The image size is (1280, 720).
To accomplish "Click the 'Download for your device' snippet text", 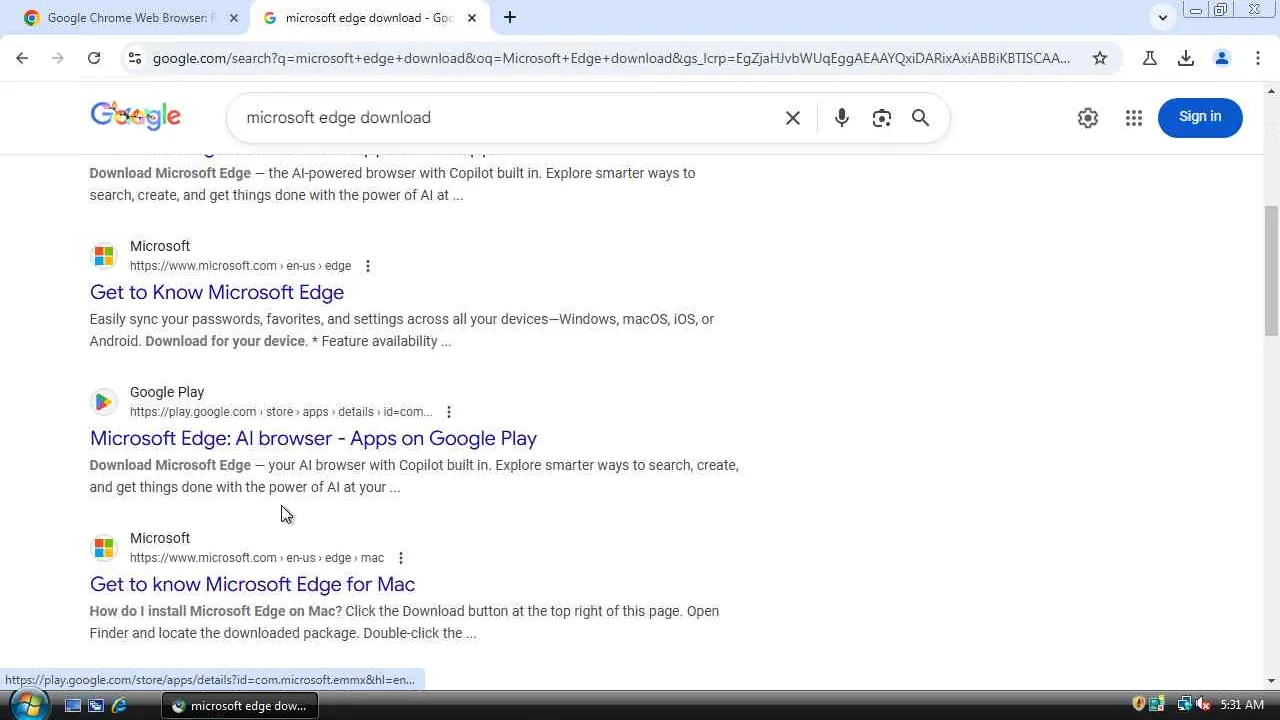I will pos(225,341).
